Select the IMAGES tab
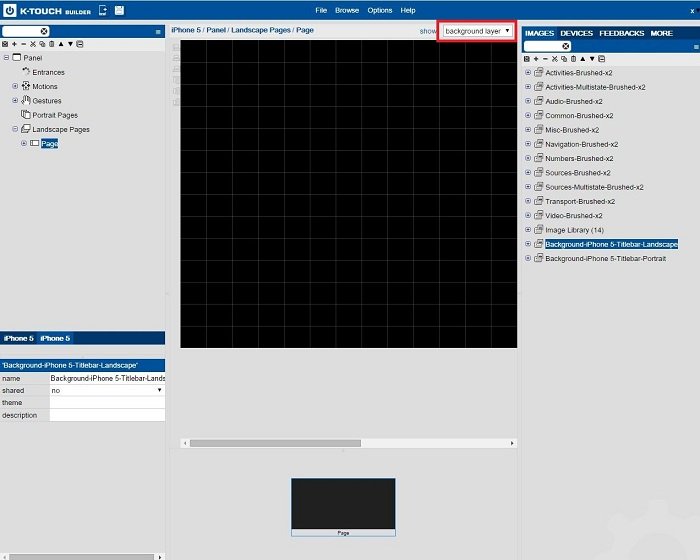Viewport: 700px width, 560px height. [x=539, y=33]
